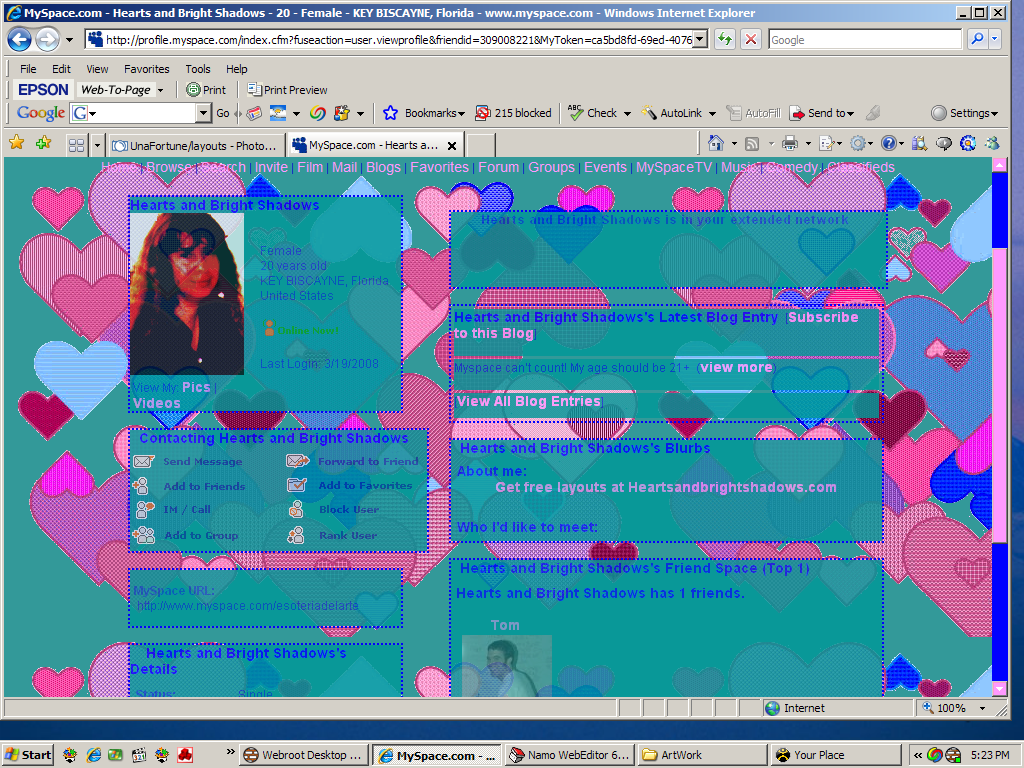Open the ArtWork folder taskbar button
Viewport: 1024px width, 768px height.
pyautogui.click(x=701, y=755)
